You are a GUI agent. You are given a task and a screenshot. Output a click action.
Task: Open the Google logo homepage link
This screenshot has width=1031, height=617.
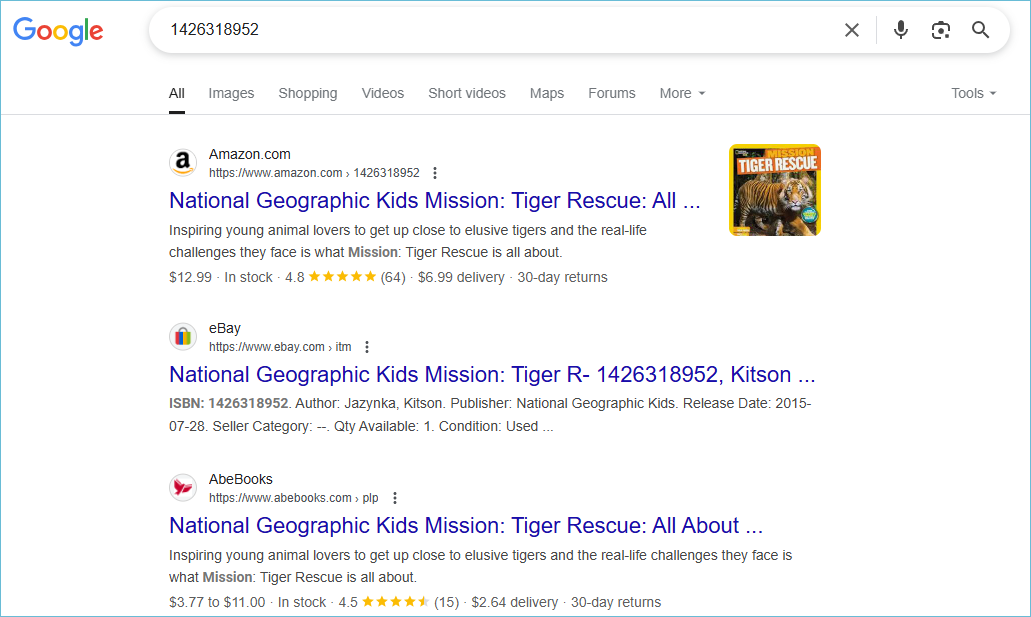[58, 31]
